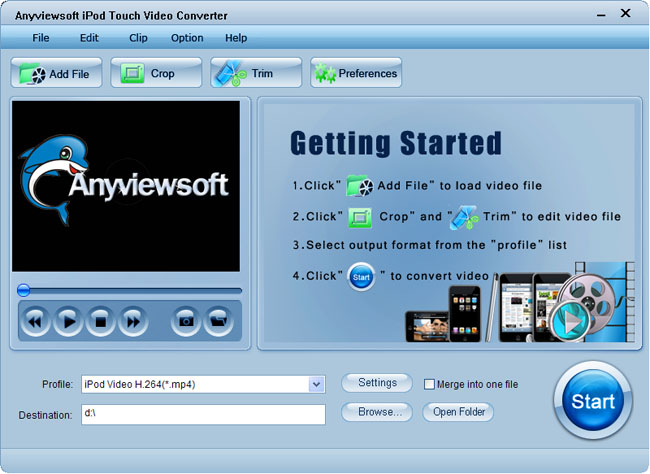
Task: Click the Crop icon in step 2
Action: [360, 217]
